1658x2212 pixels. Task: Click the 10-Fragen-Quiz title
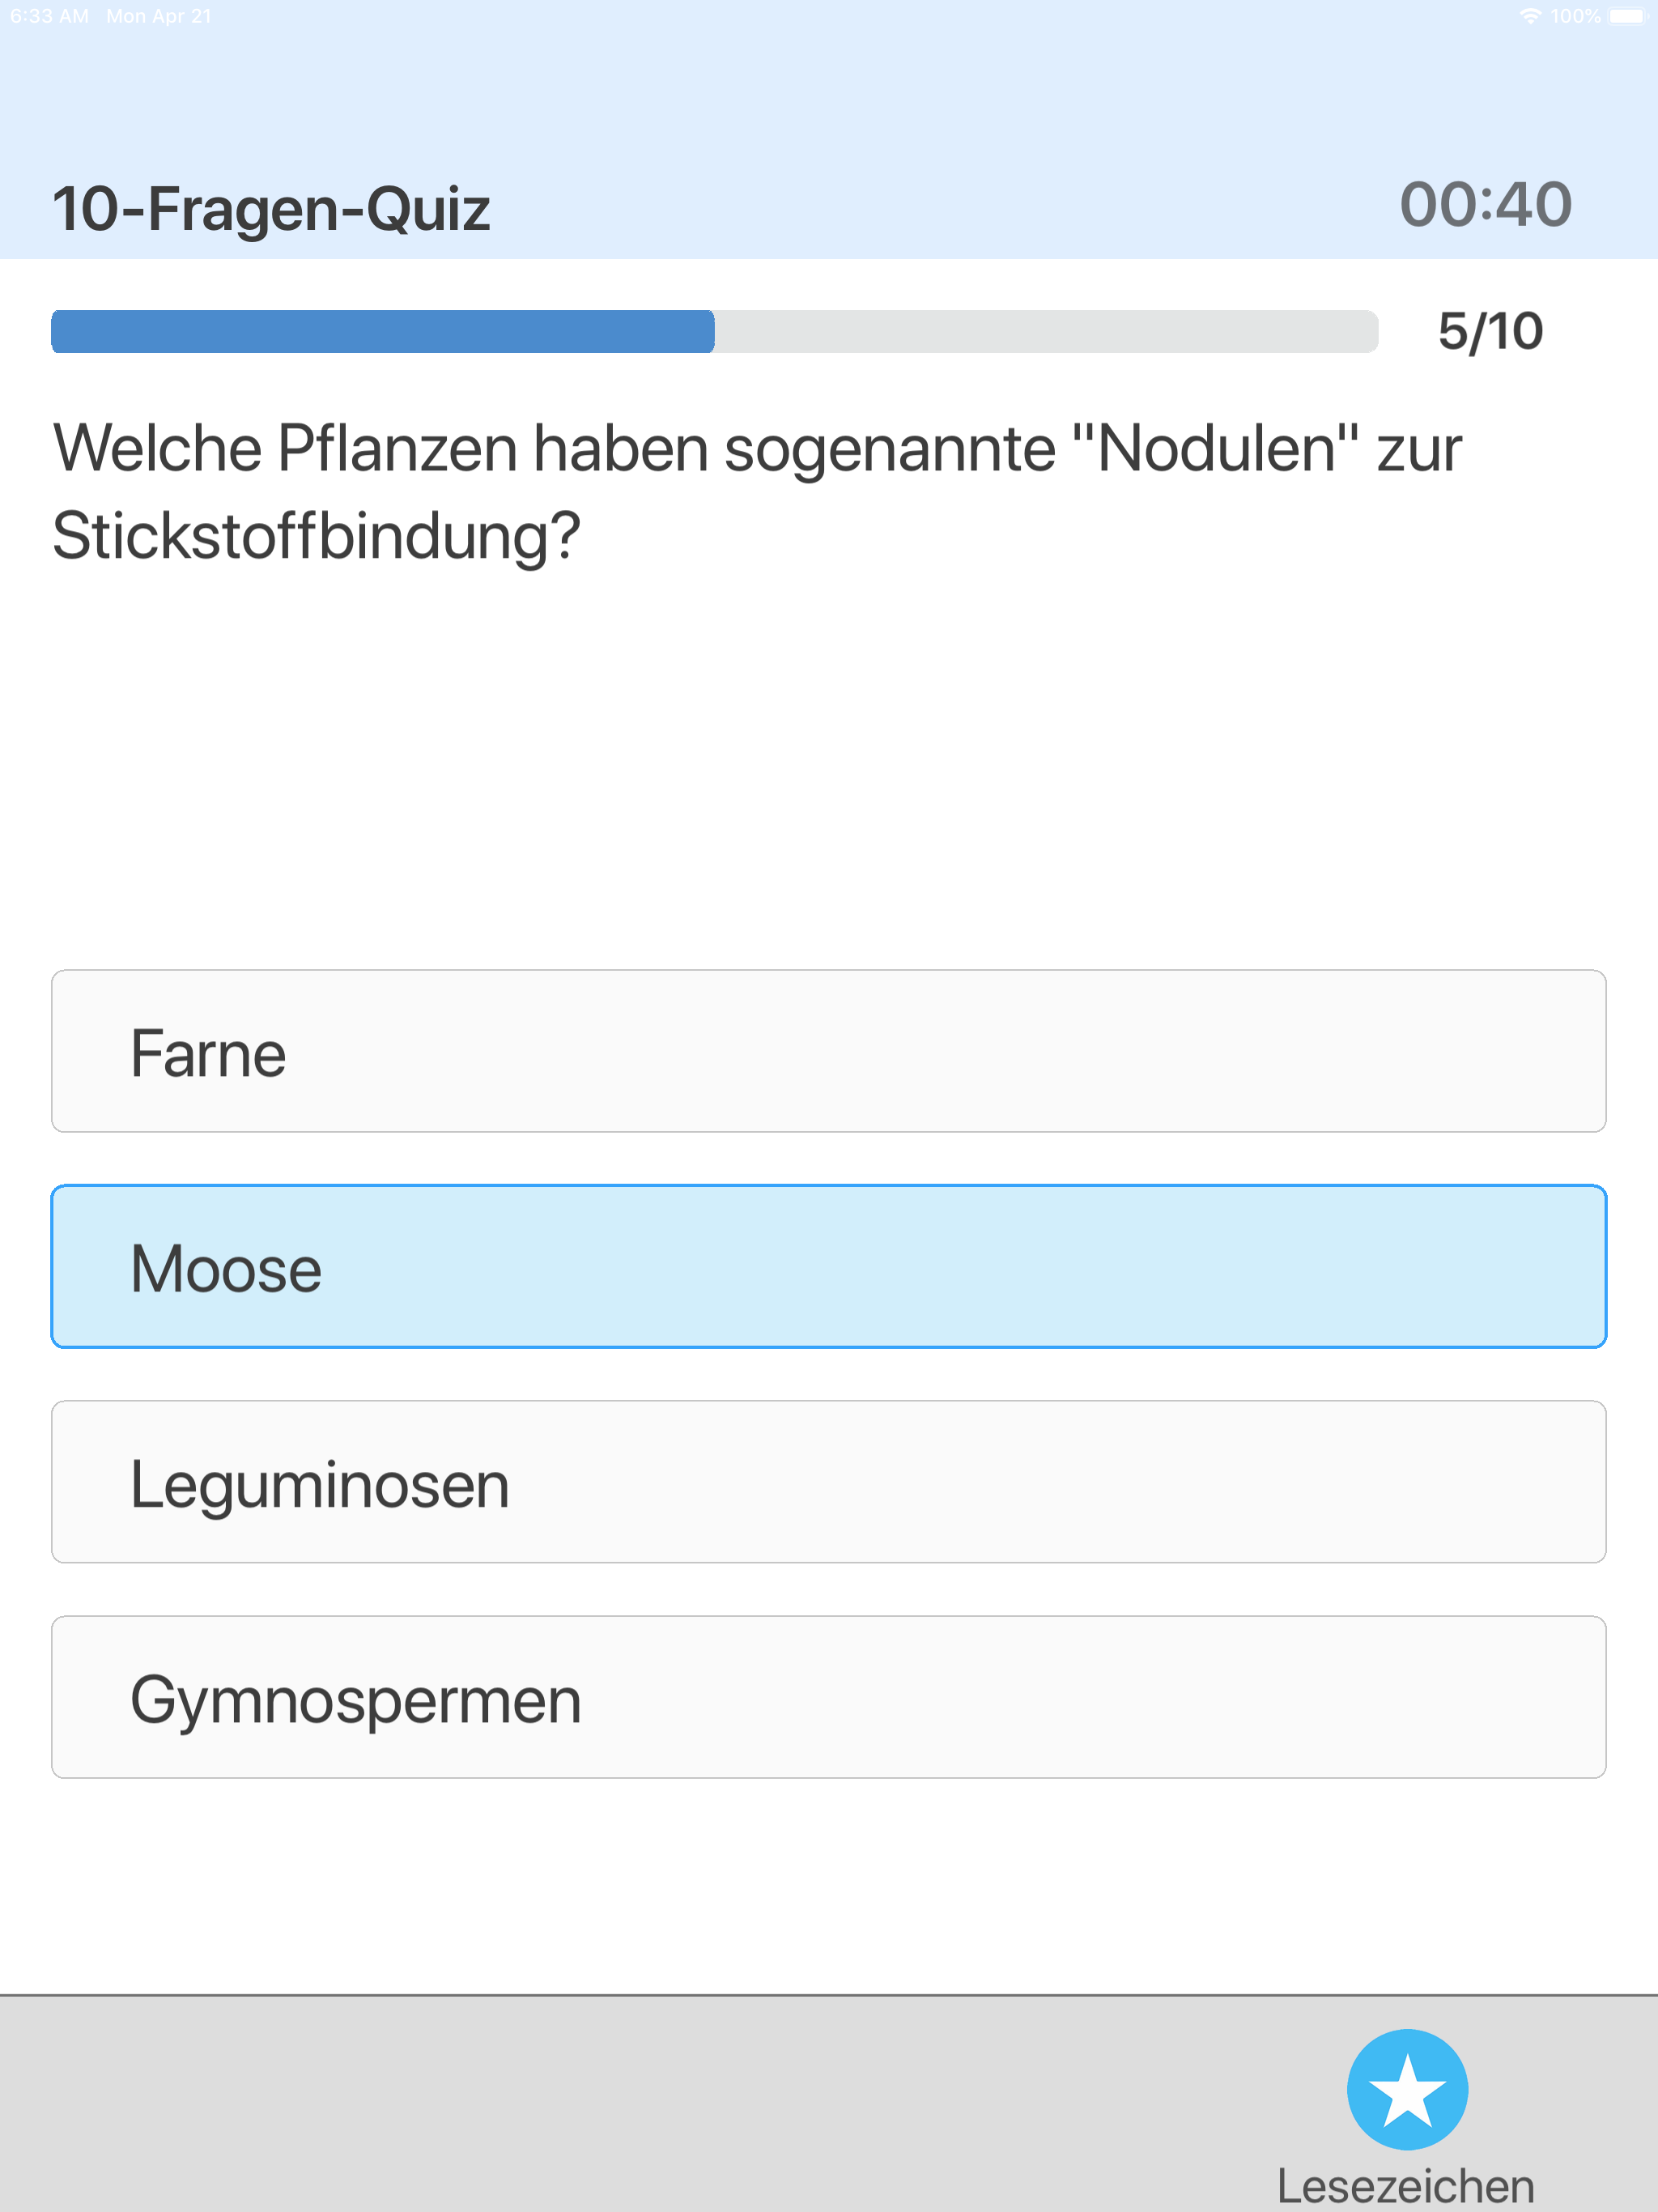point(271,209)
